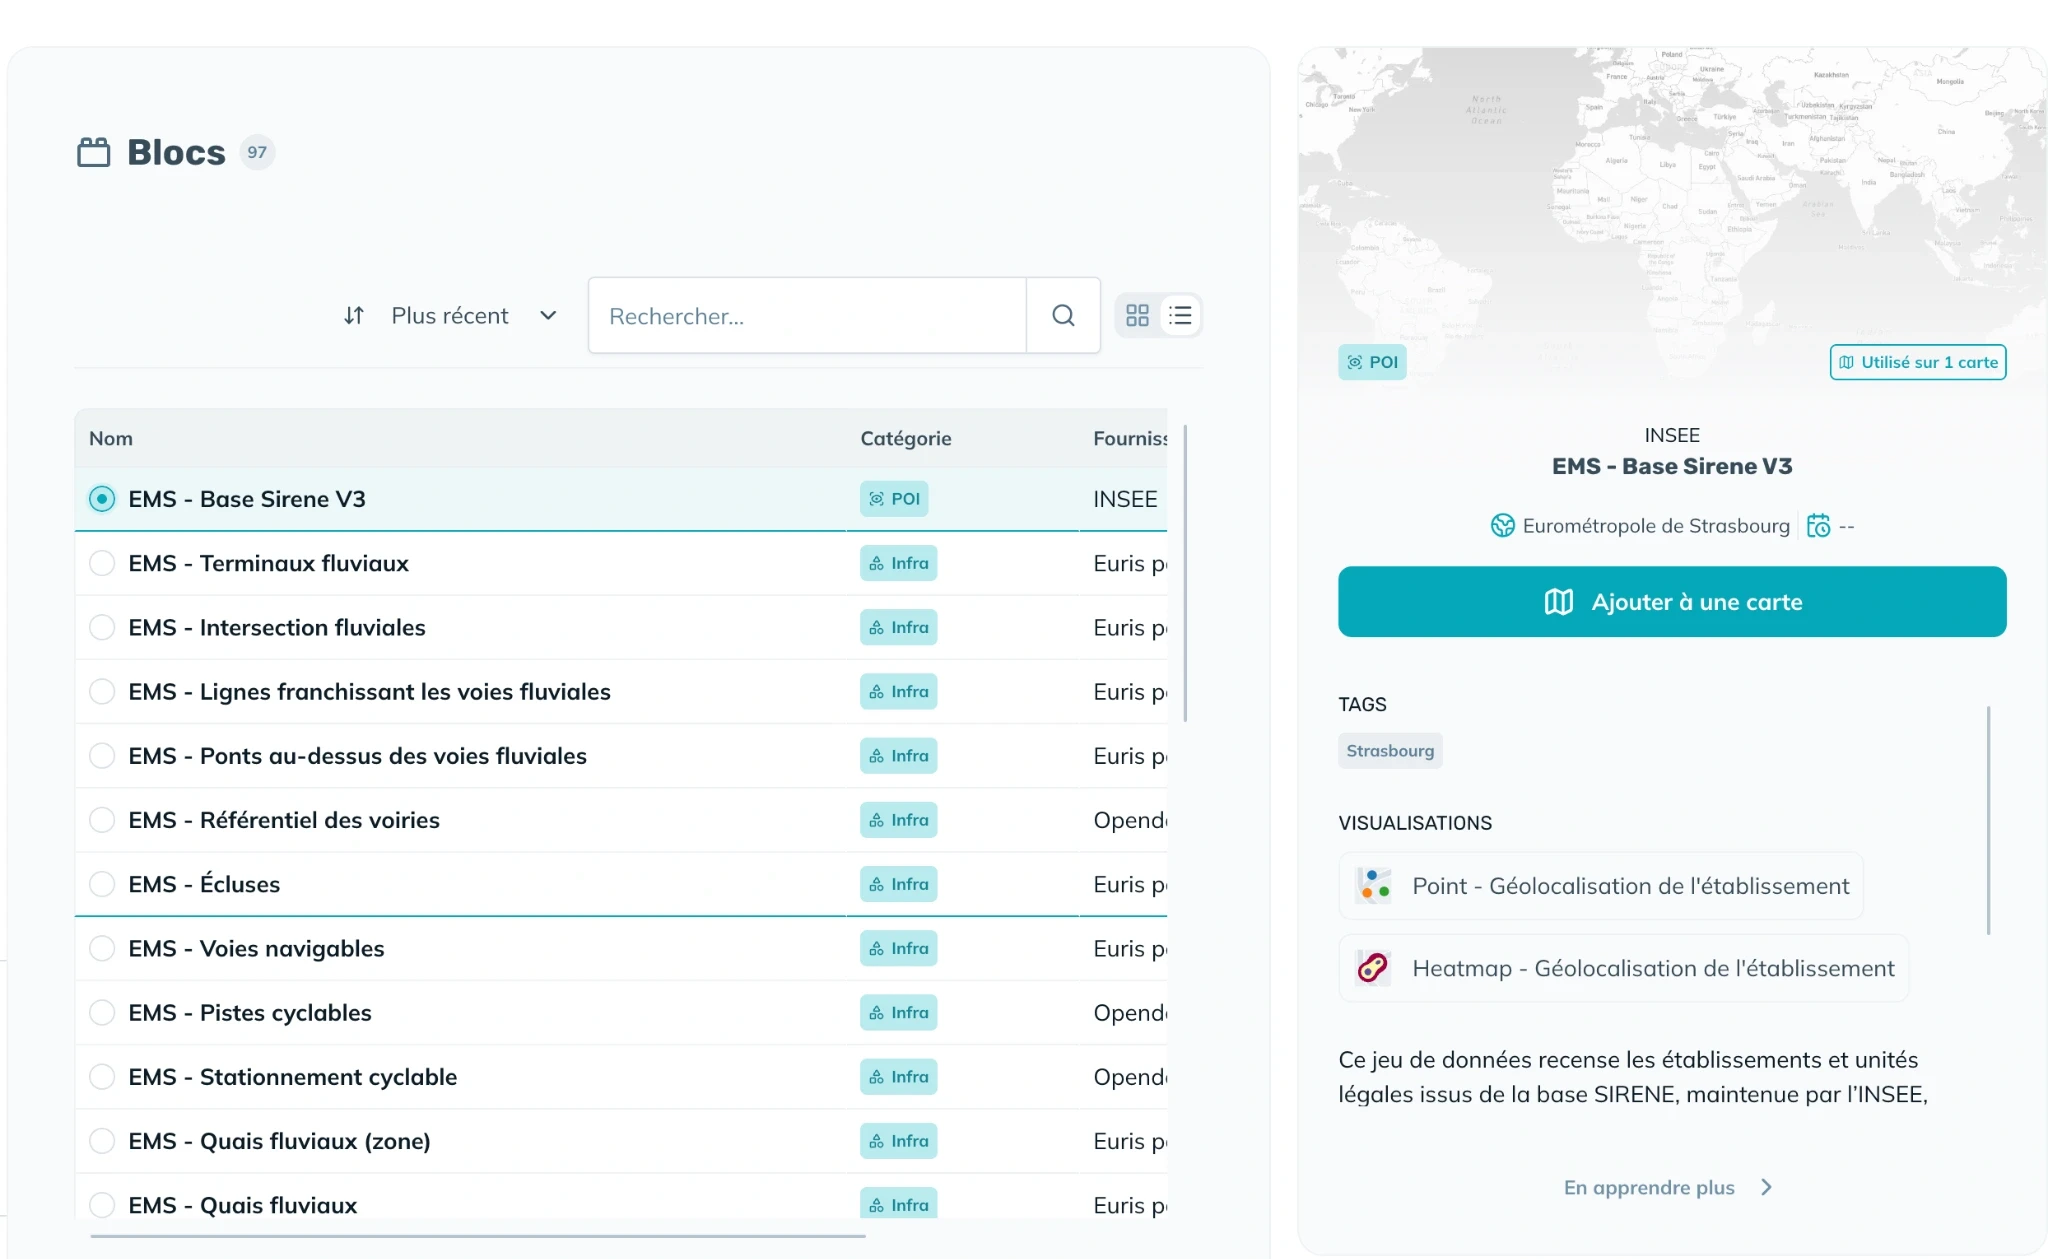The image size is (2048, 1259).
Task: Click the chevron next to En apprendre plus
Action: [x=1766, y=1187]
